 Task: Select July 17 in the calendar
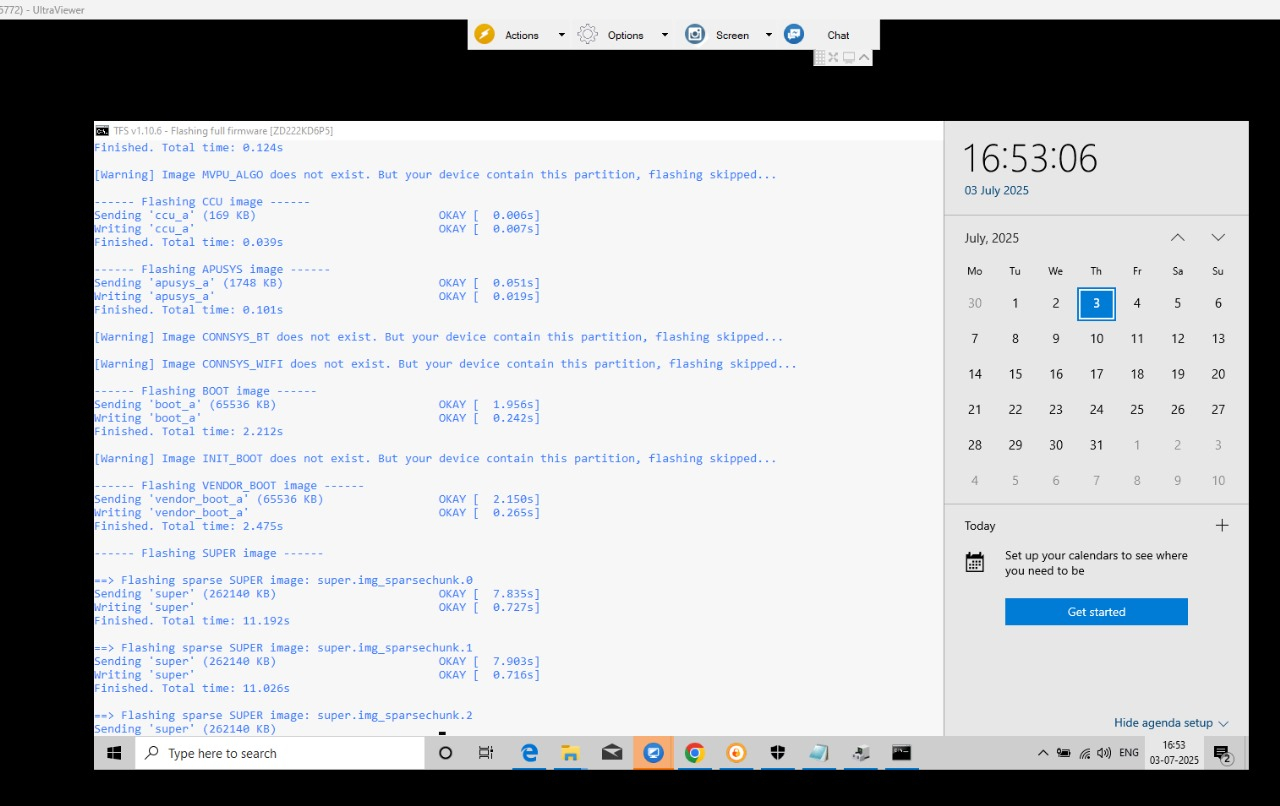coord(1096,374)
